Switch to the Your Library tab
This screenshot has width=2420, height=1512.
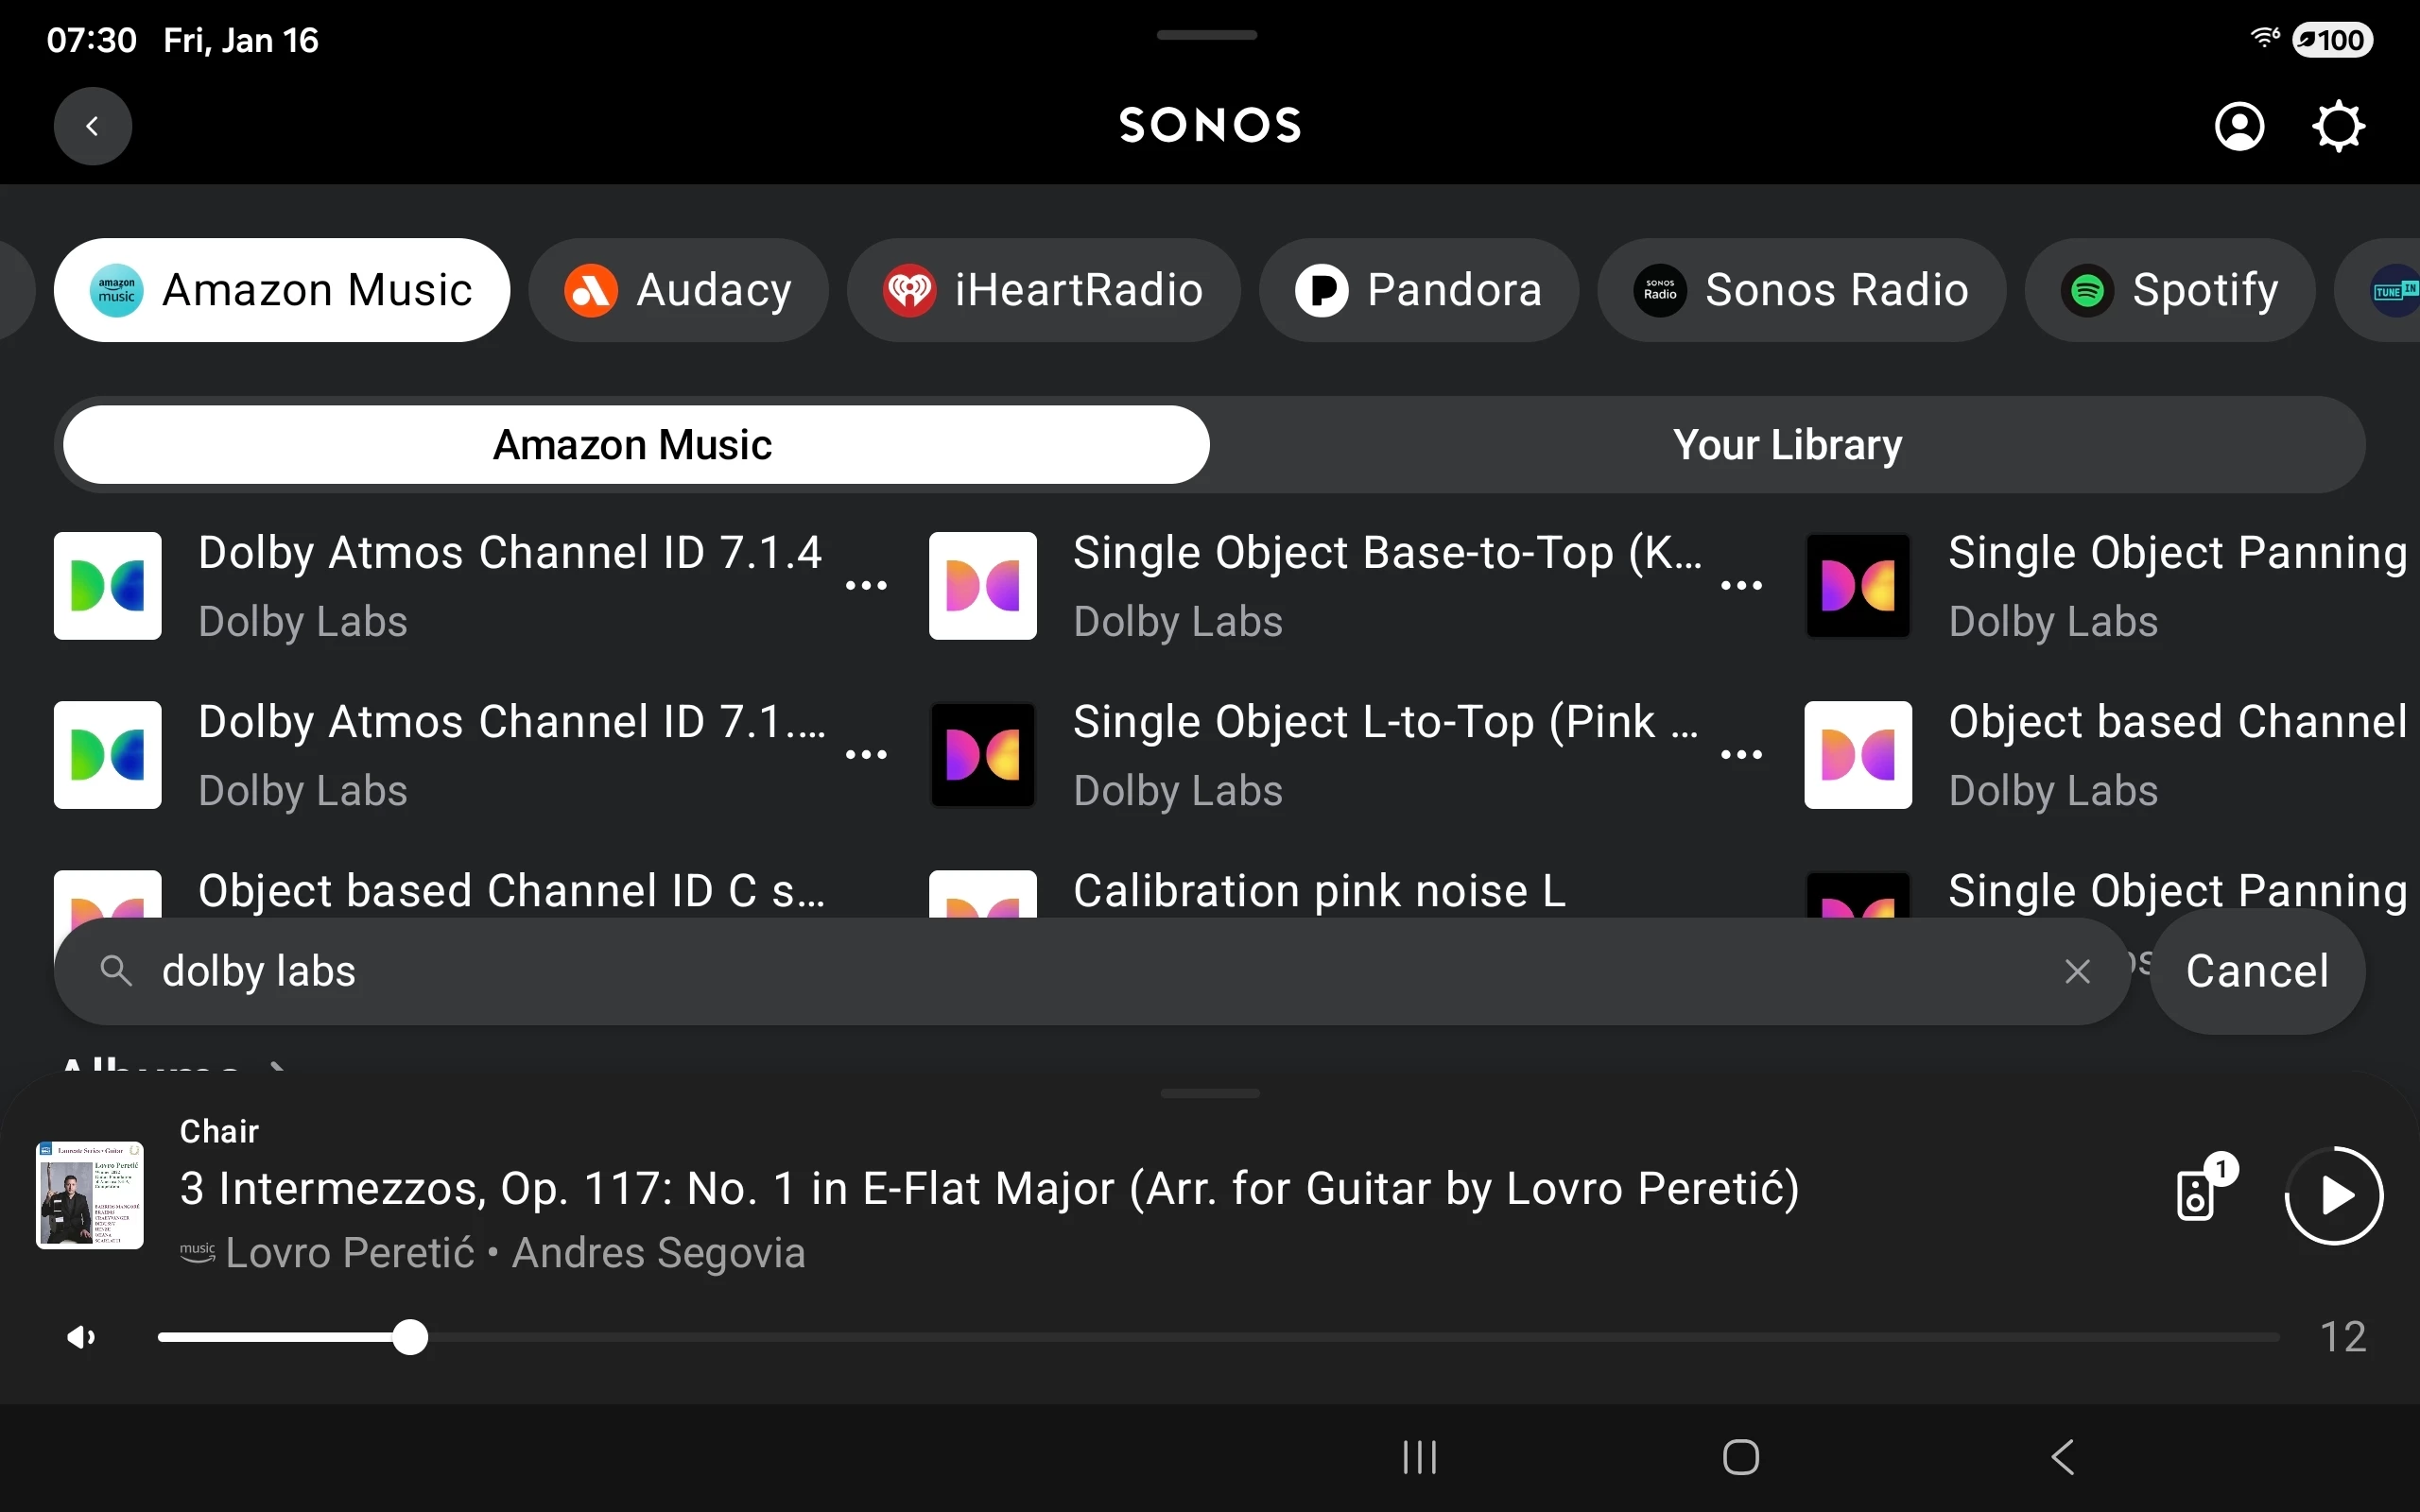point(1786,445)
